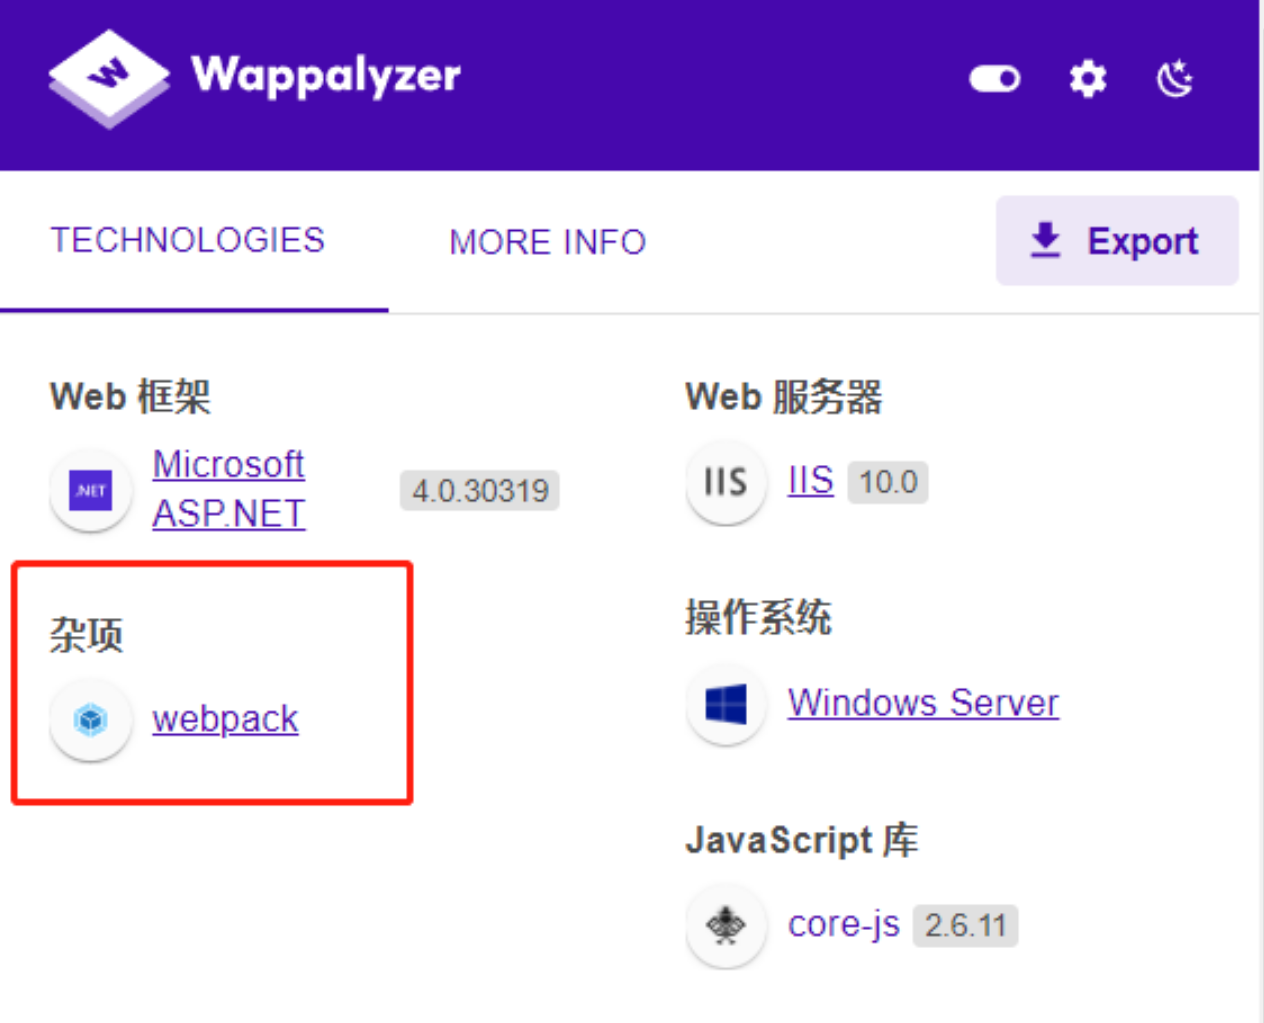Click the core-js library icon
The height and width of the screenshot is (1023, 1264).
pos(725,925)
